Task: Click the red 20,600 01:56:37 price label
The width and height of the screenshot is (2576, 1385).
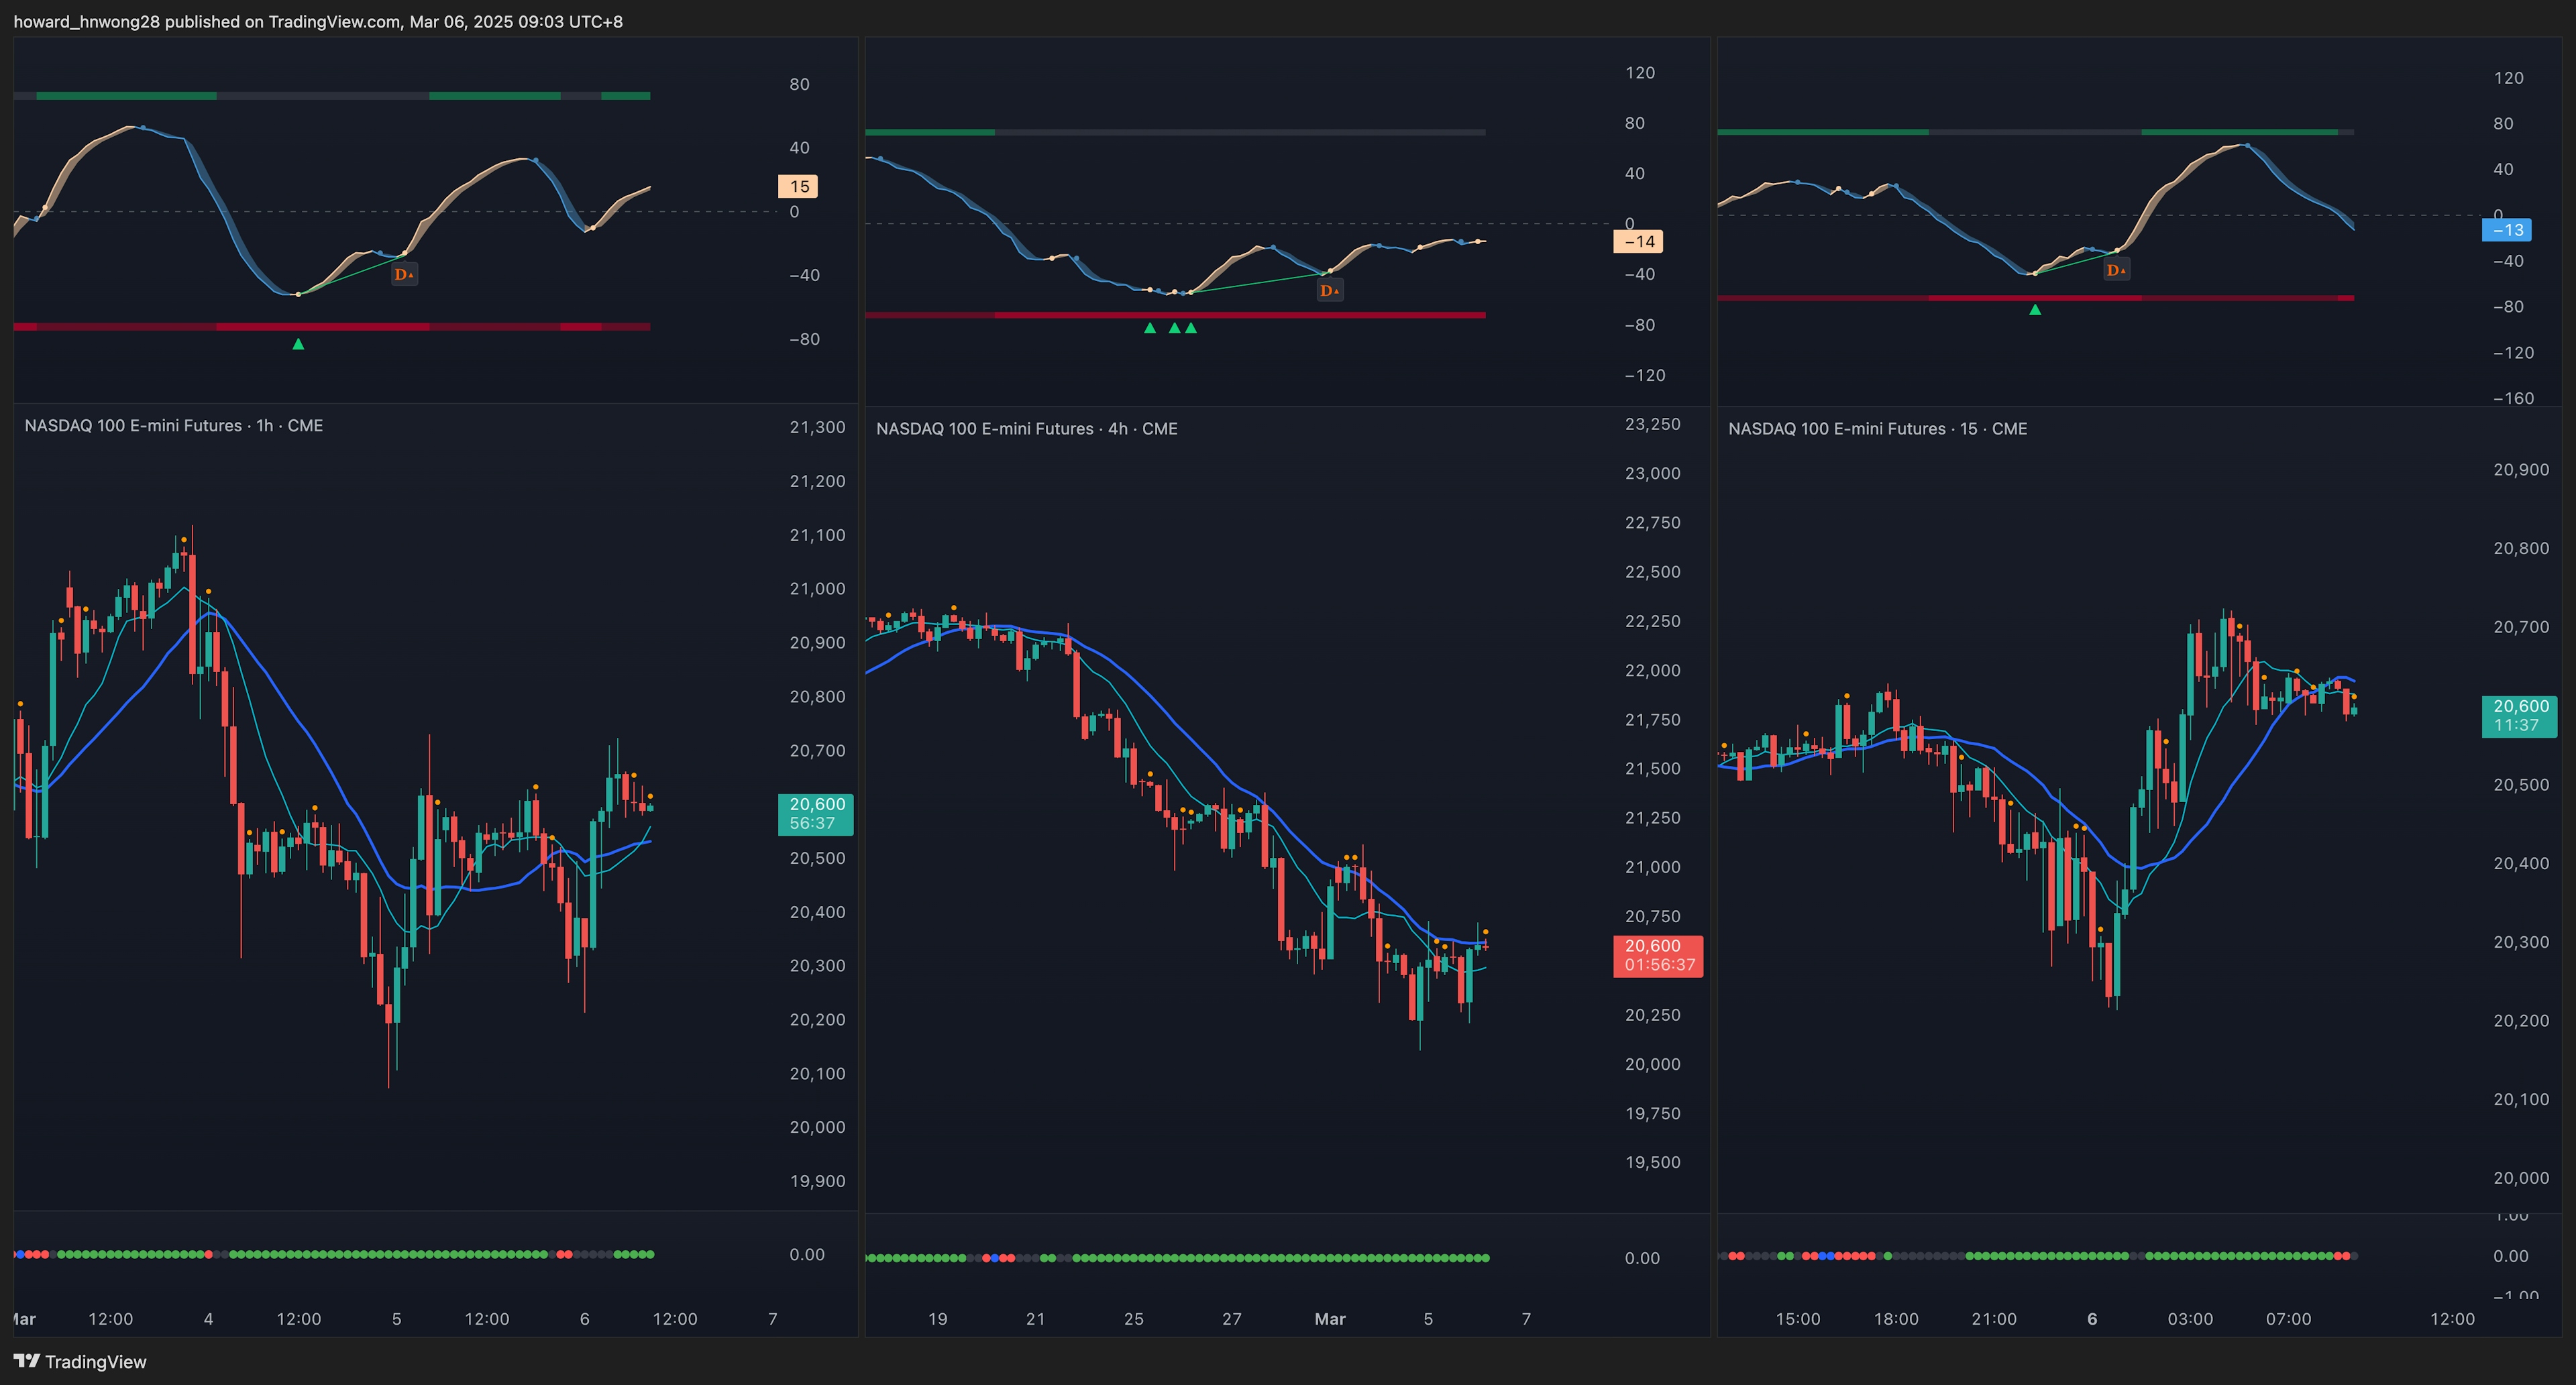Action: (1659, 955)
